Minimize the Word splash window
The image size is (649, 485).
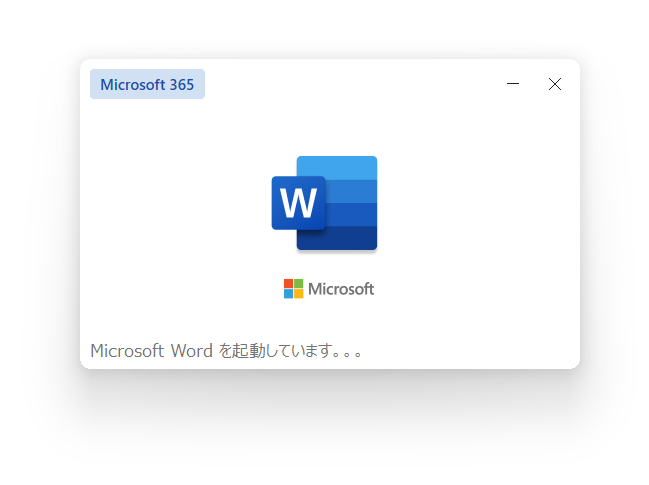point(513,84)
